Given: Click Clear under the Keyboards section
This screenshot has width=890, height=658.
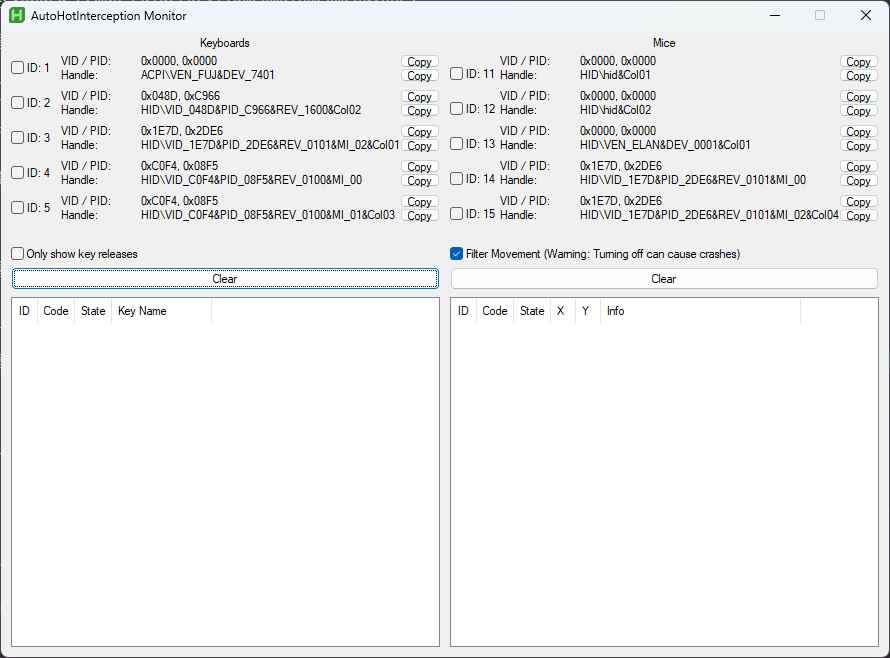Looking at the screenshot, I should (224, 278).
